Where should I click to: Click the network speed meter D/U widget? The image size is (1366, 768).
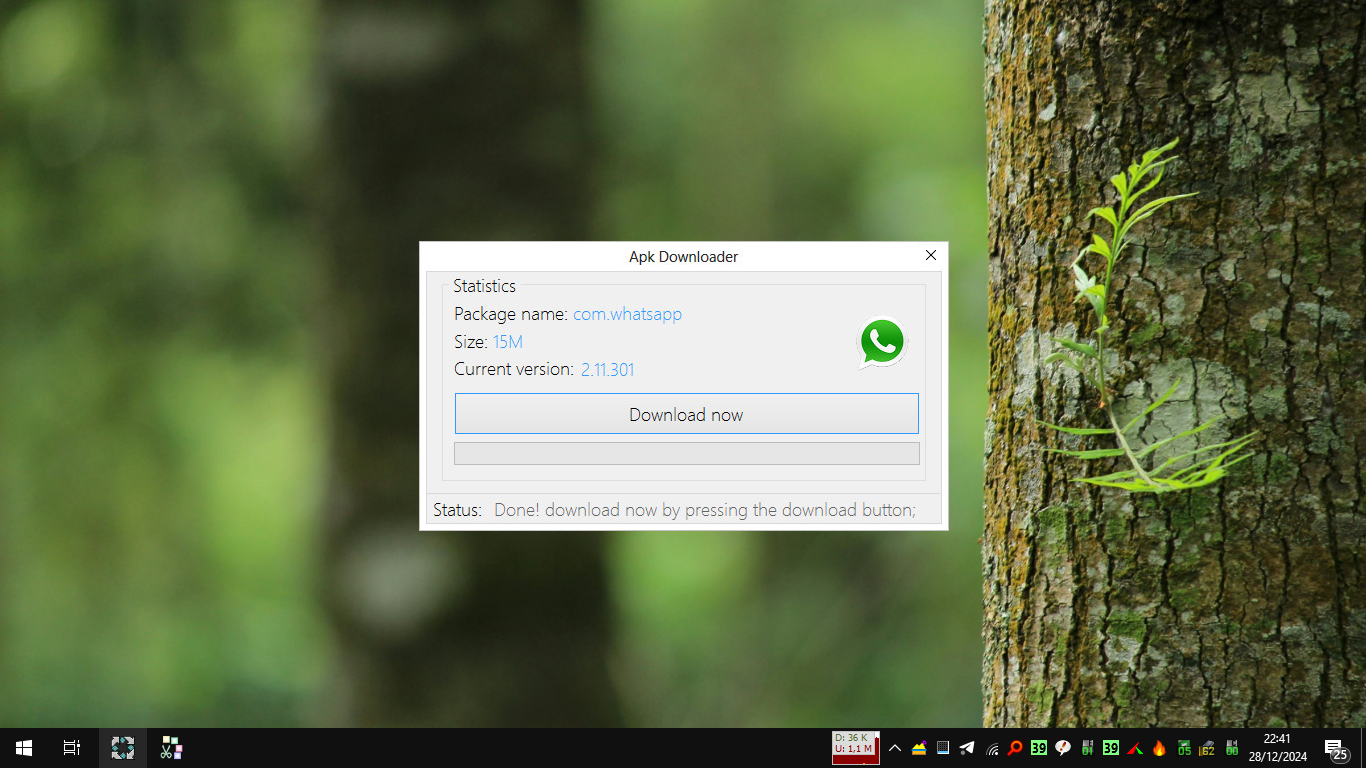click(x=856, y=747)
